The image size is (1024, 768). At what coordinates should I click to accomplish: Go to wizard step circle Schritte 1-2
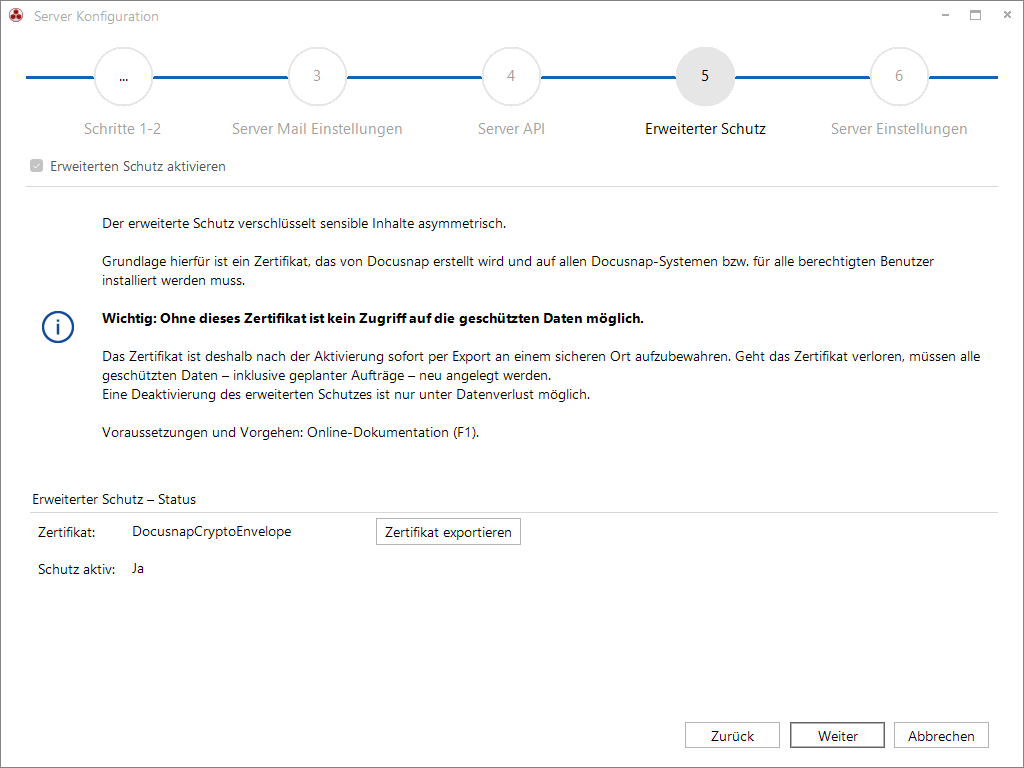click(x=123, y=76)
